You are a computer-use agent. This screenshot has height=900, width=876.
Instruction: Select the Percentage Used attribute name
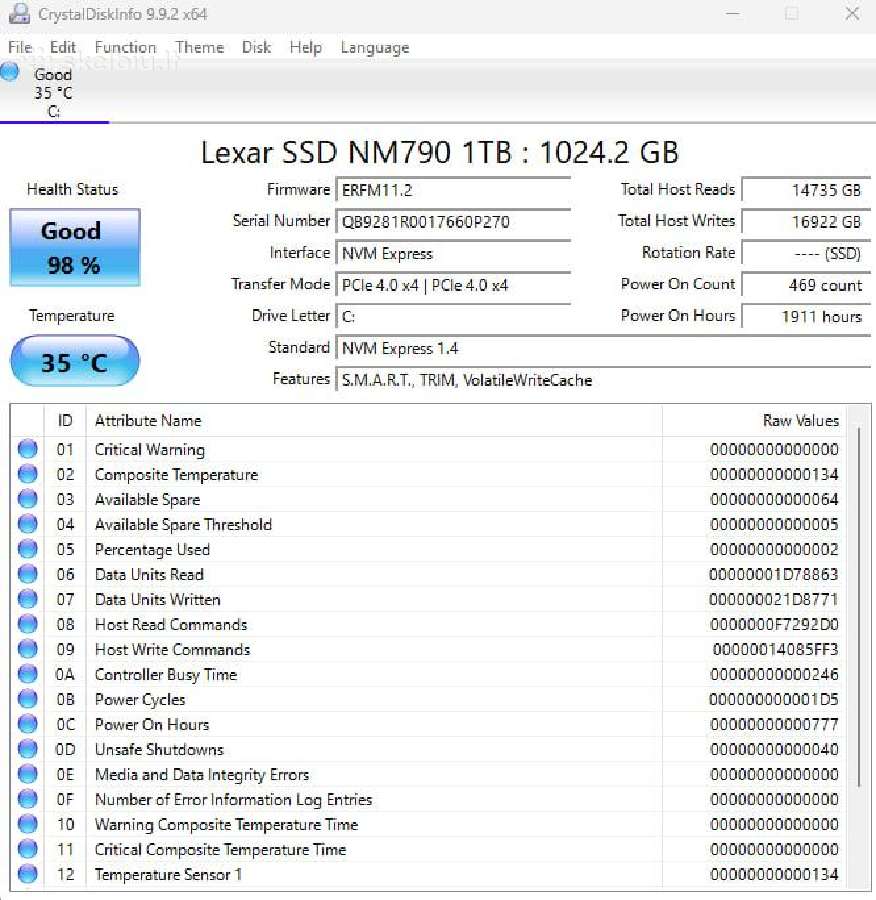click(x=152, y=549)
